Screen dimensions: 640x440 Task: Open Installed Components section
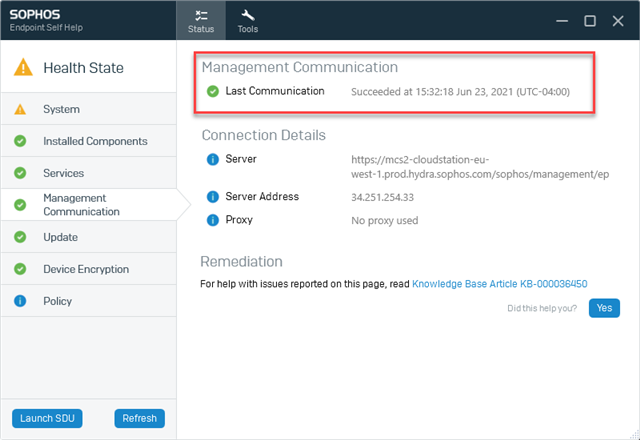[x=89, y=141]
